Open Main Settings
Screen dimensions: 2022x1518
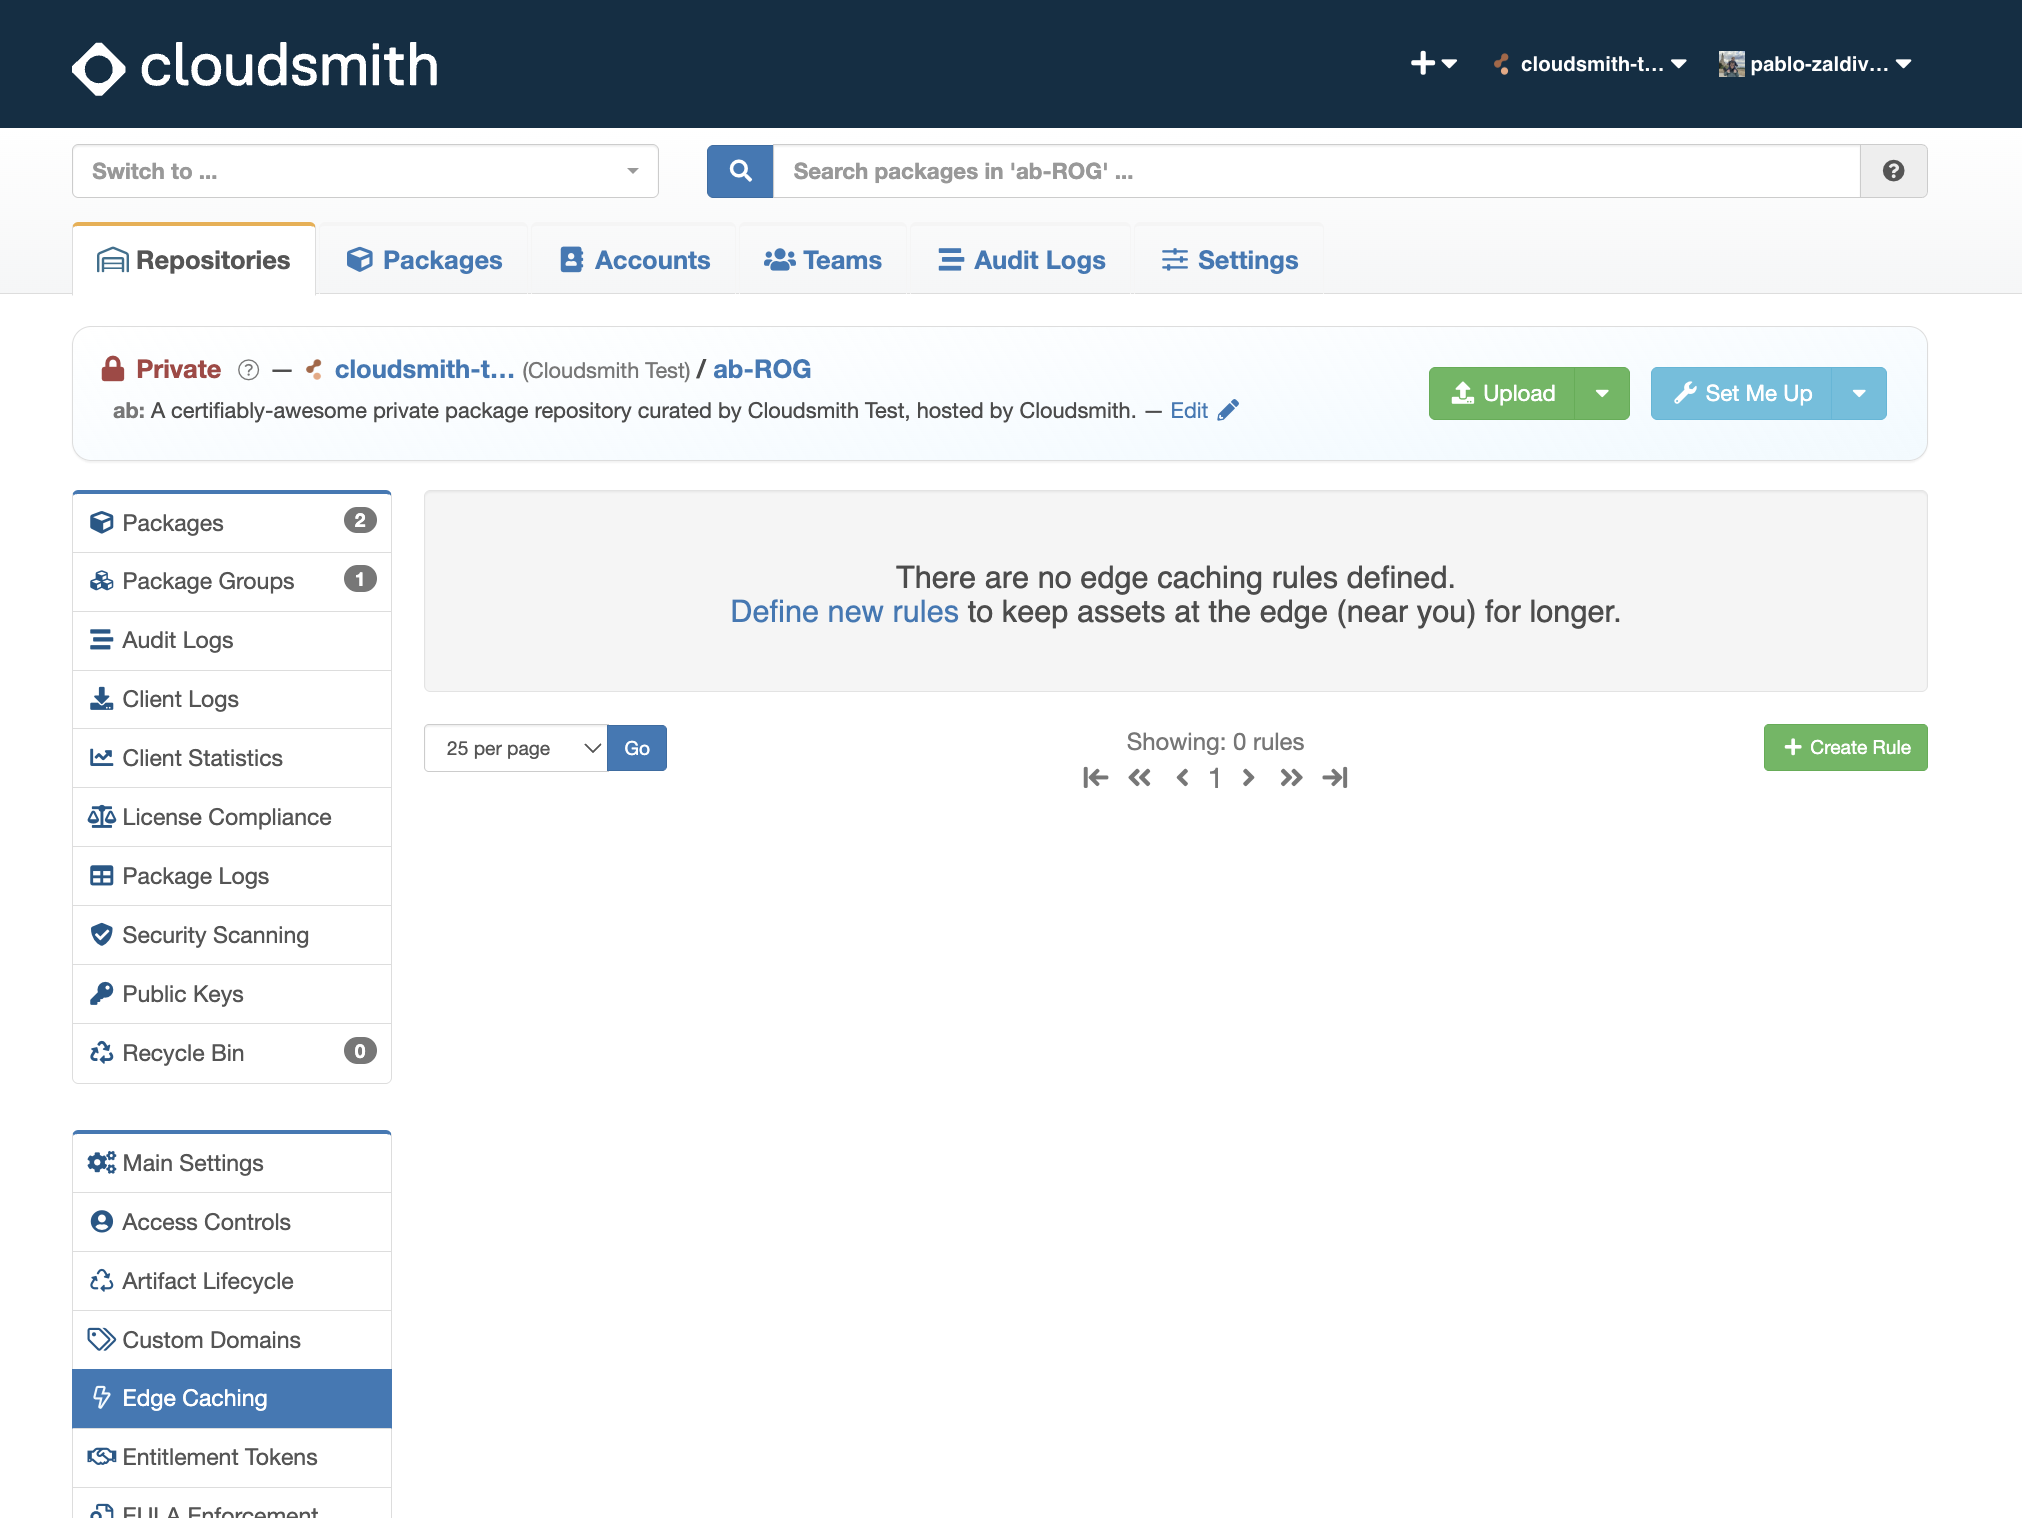coord(232,1163)
